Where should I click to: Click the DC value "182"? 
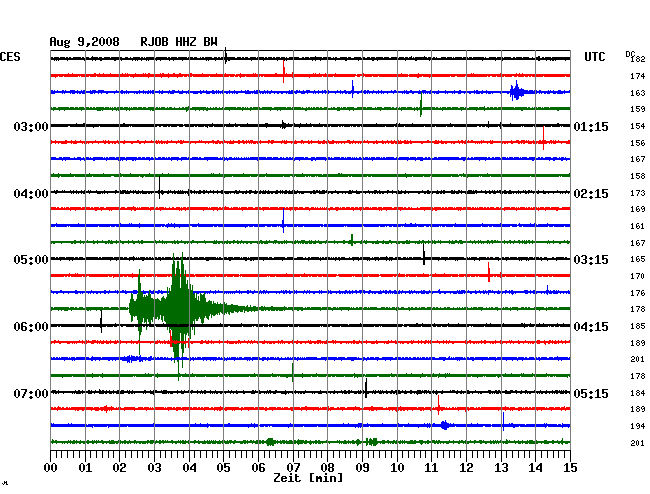pos(638,59)
